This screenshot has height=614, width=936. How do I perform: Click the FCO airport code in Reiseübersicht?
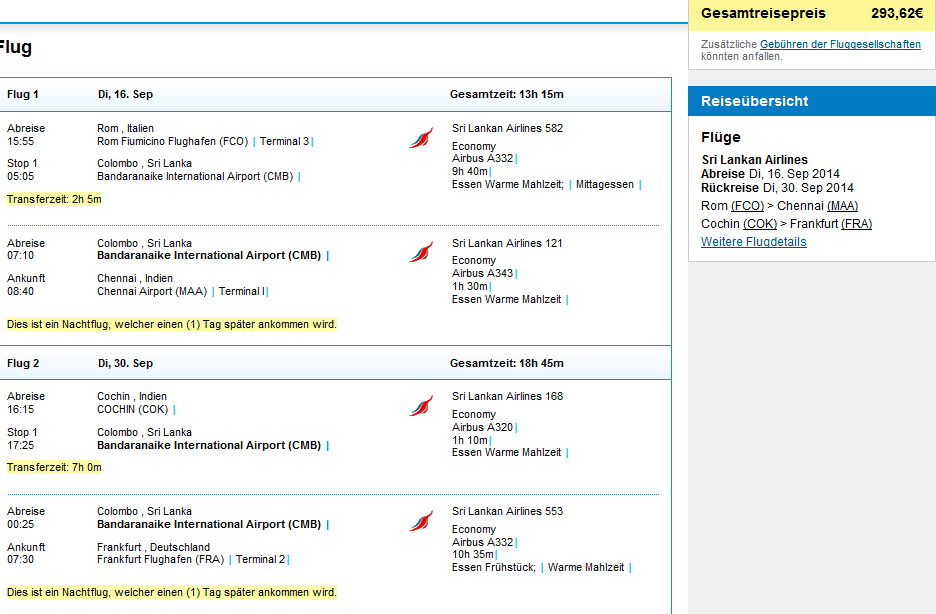(747, 206)
